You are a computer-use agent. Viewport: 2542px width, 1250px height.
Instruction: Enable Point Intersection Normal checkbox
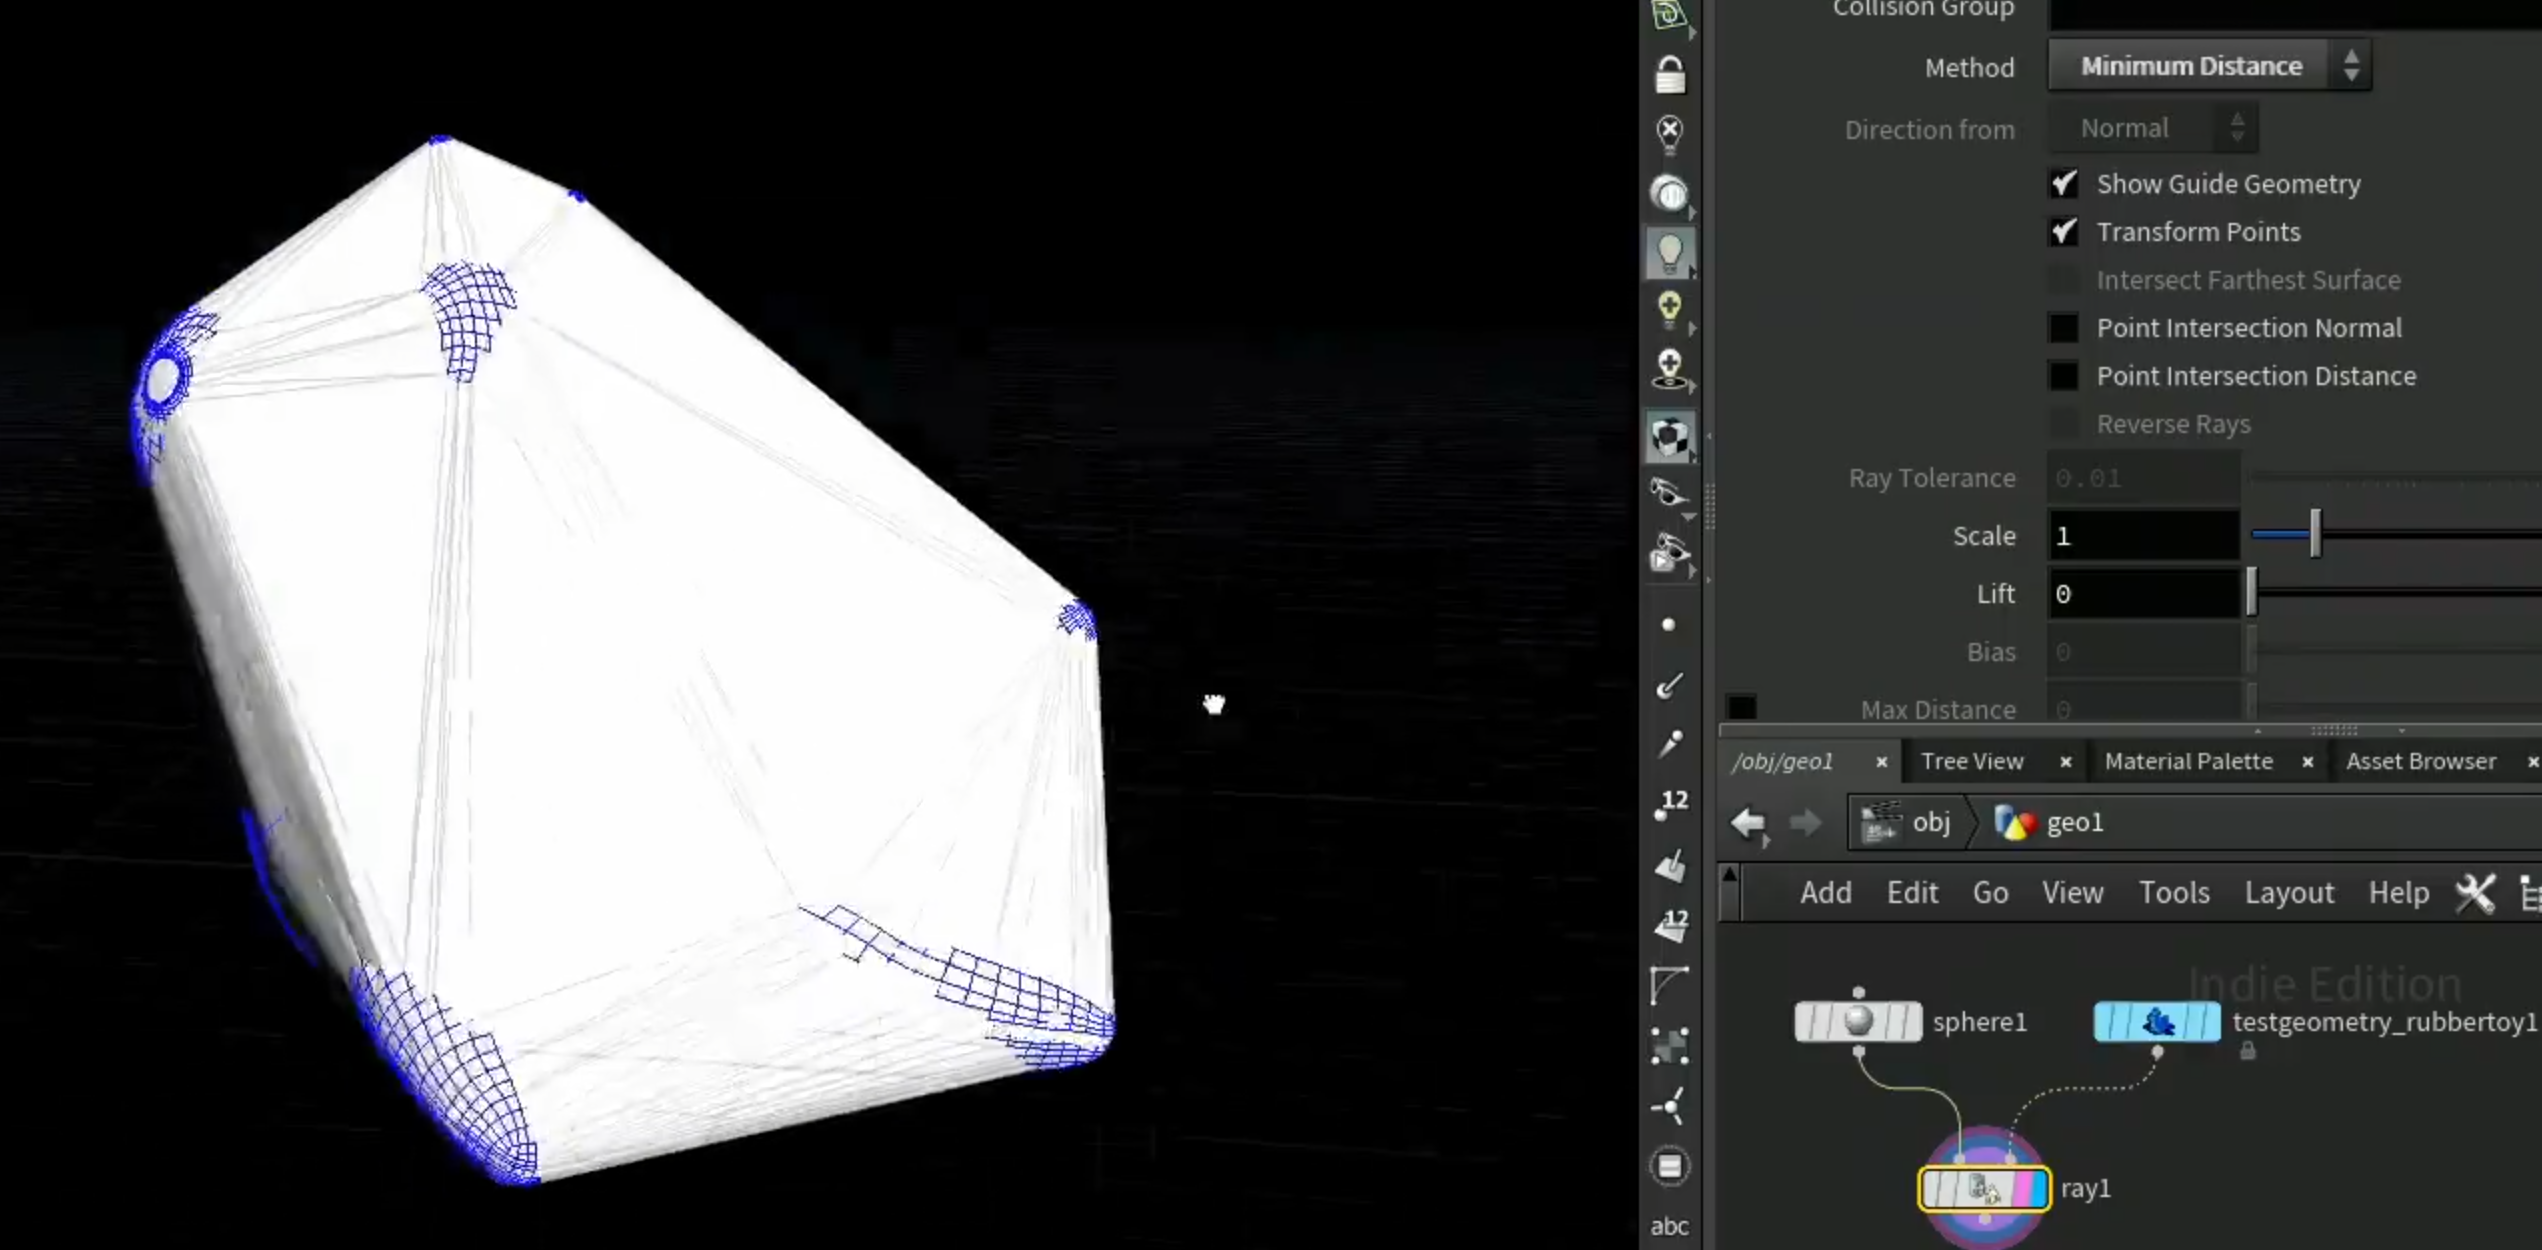(2064, 328)
